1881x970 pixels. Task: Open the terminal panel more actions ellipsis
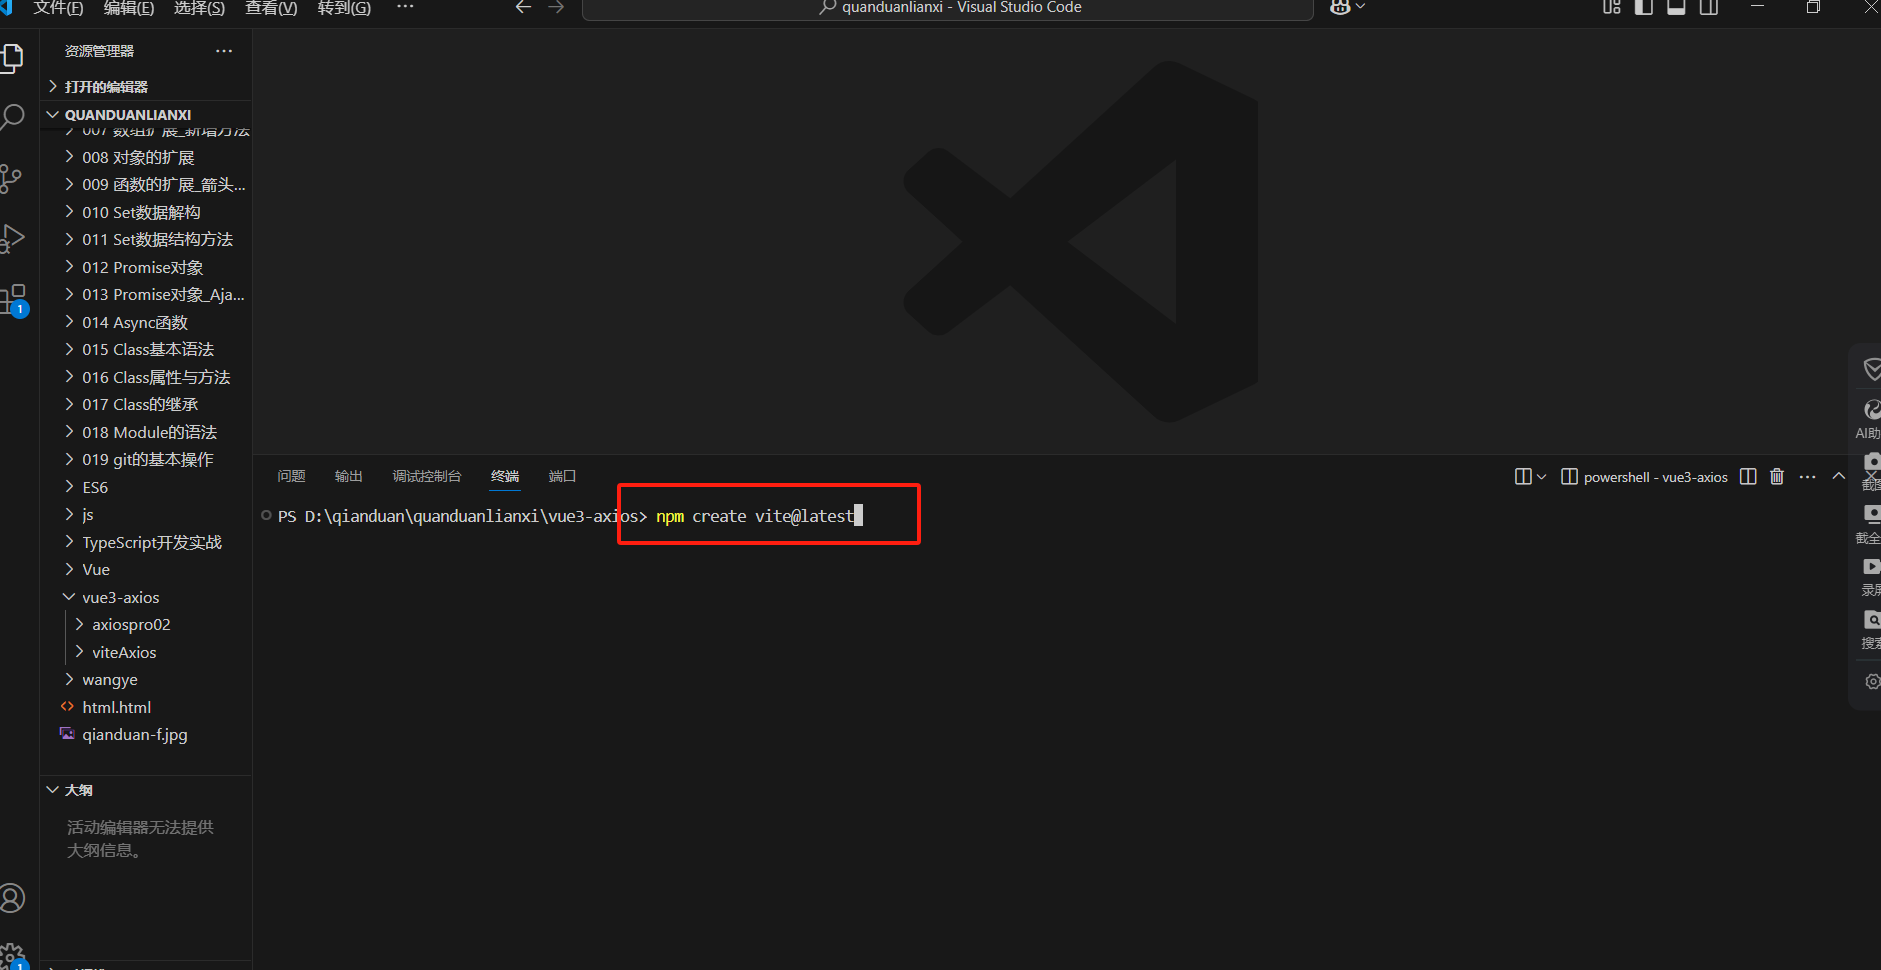pyautogui.click(x=1807, y=477)
